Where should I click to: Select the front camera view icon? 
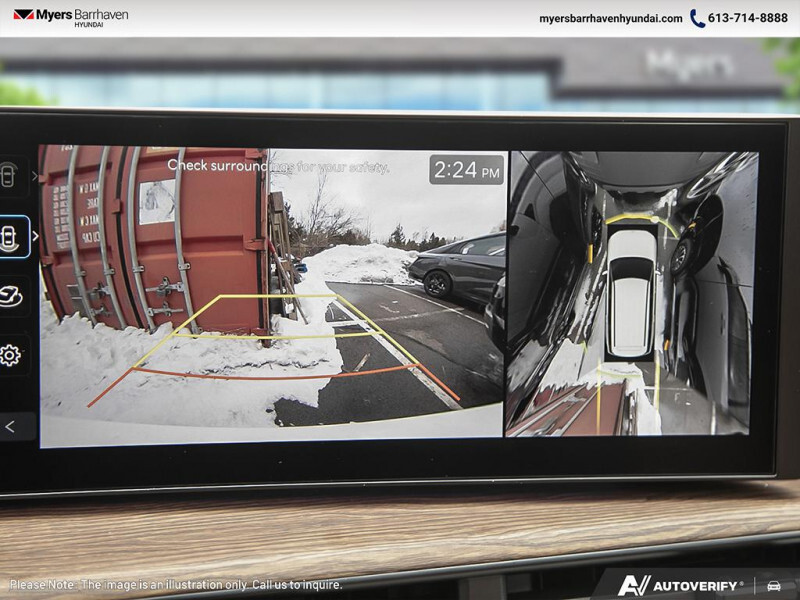pos(10,176)
